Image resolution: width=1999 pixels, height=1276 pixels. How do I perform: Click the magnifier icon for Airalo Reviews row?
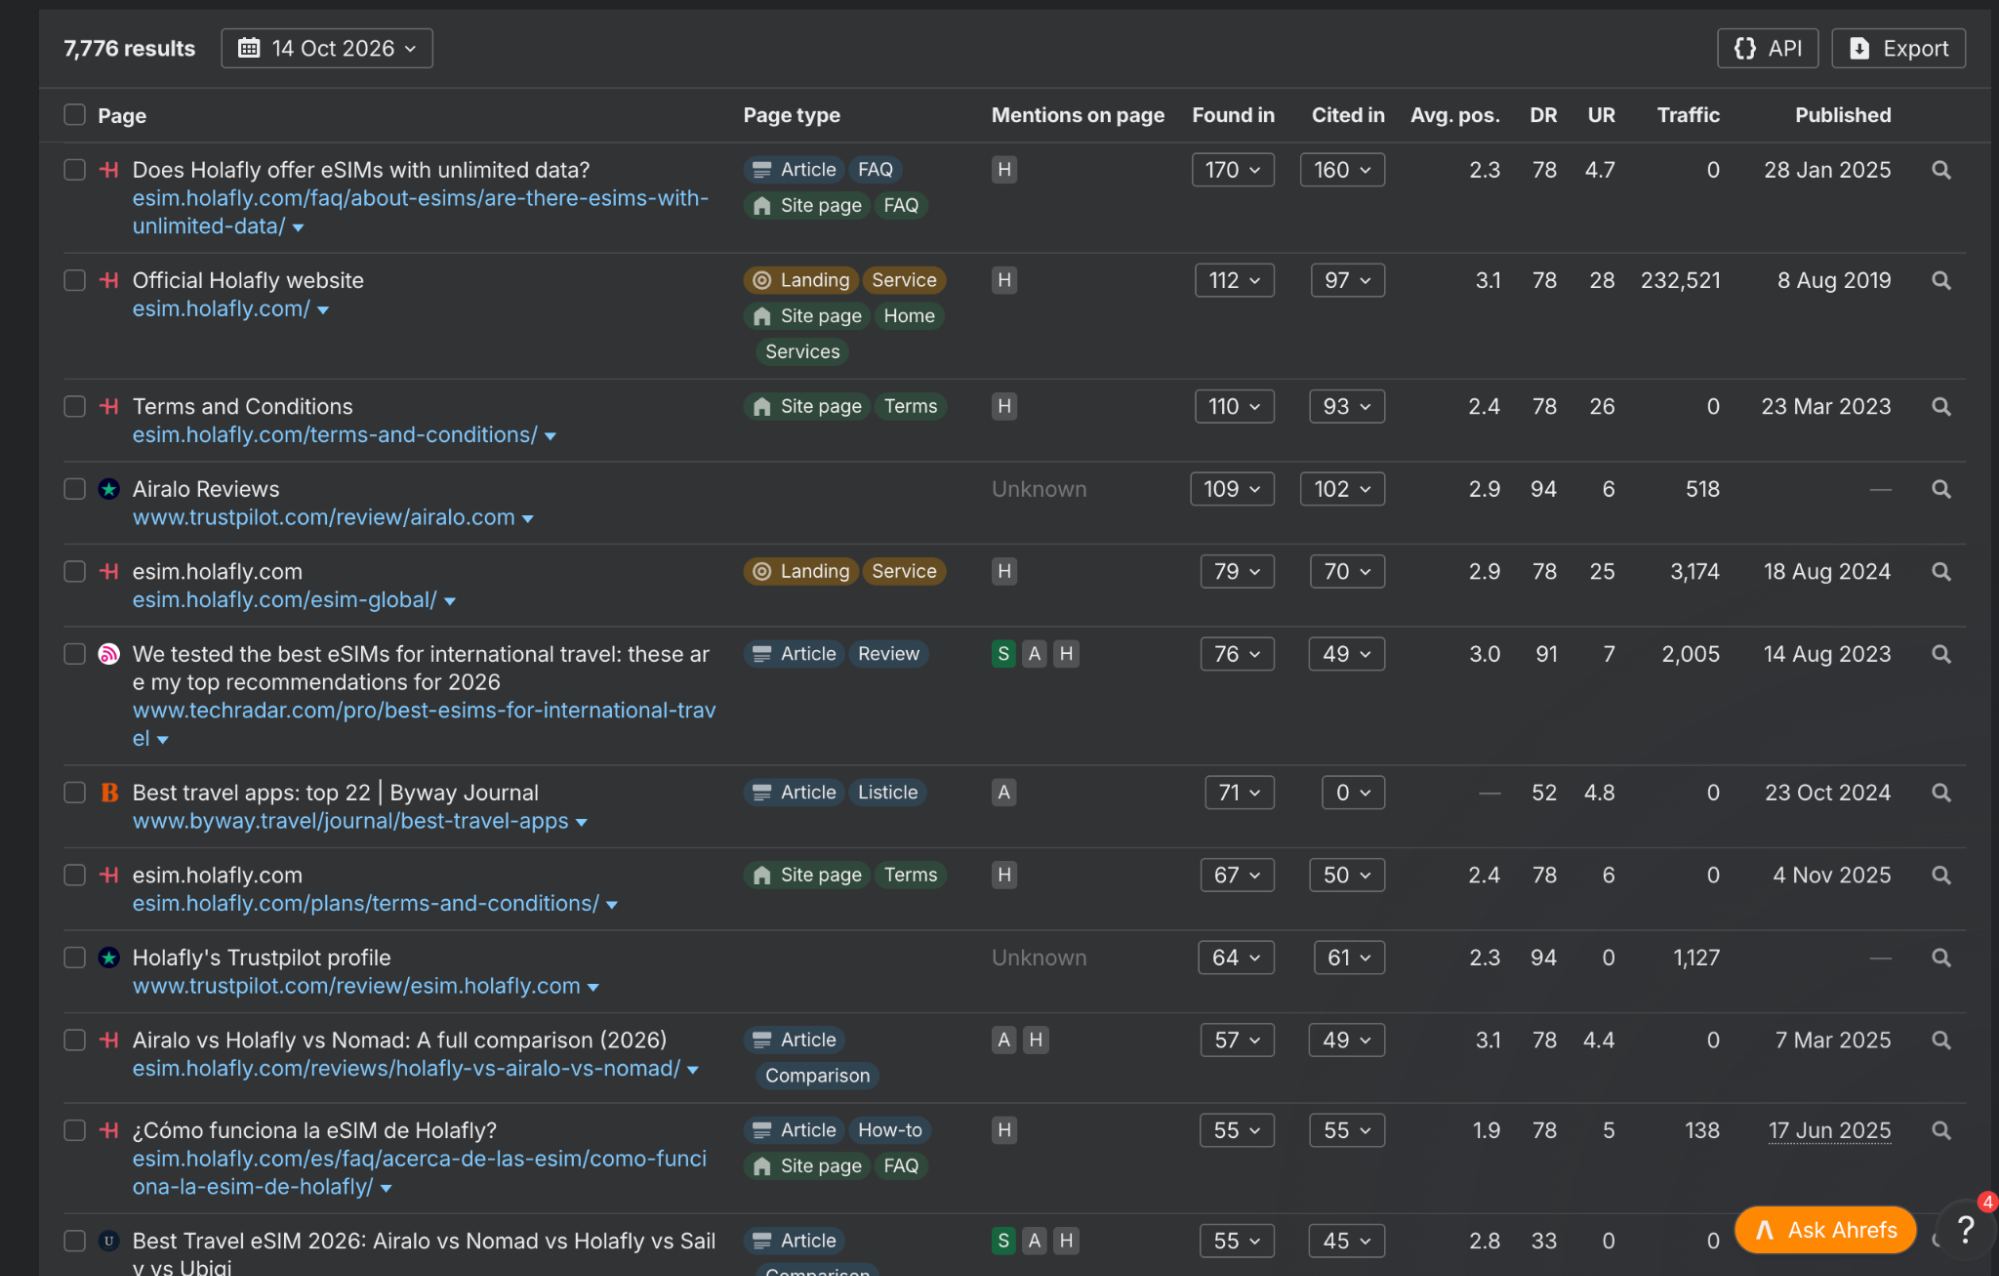(1941, 489)
